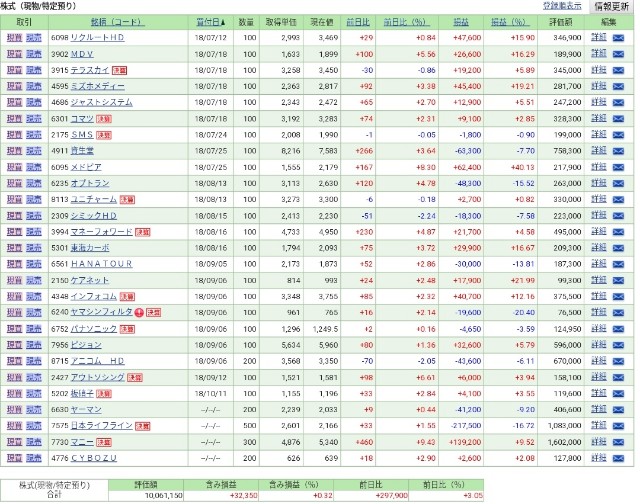Click the 決算 badge next to 板硝子

[x=104, y=394]
